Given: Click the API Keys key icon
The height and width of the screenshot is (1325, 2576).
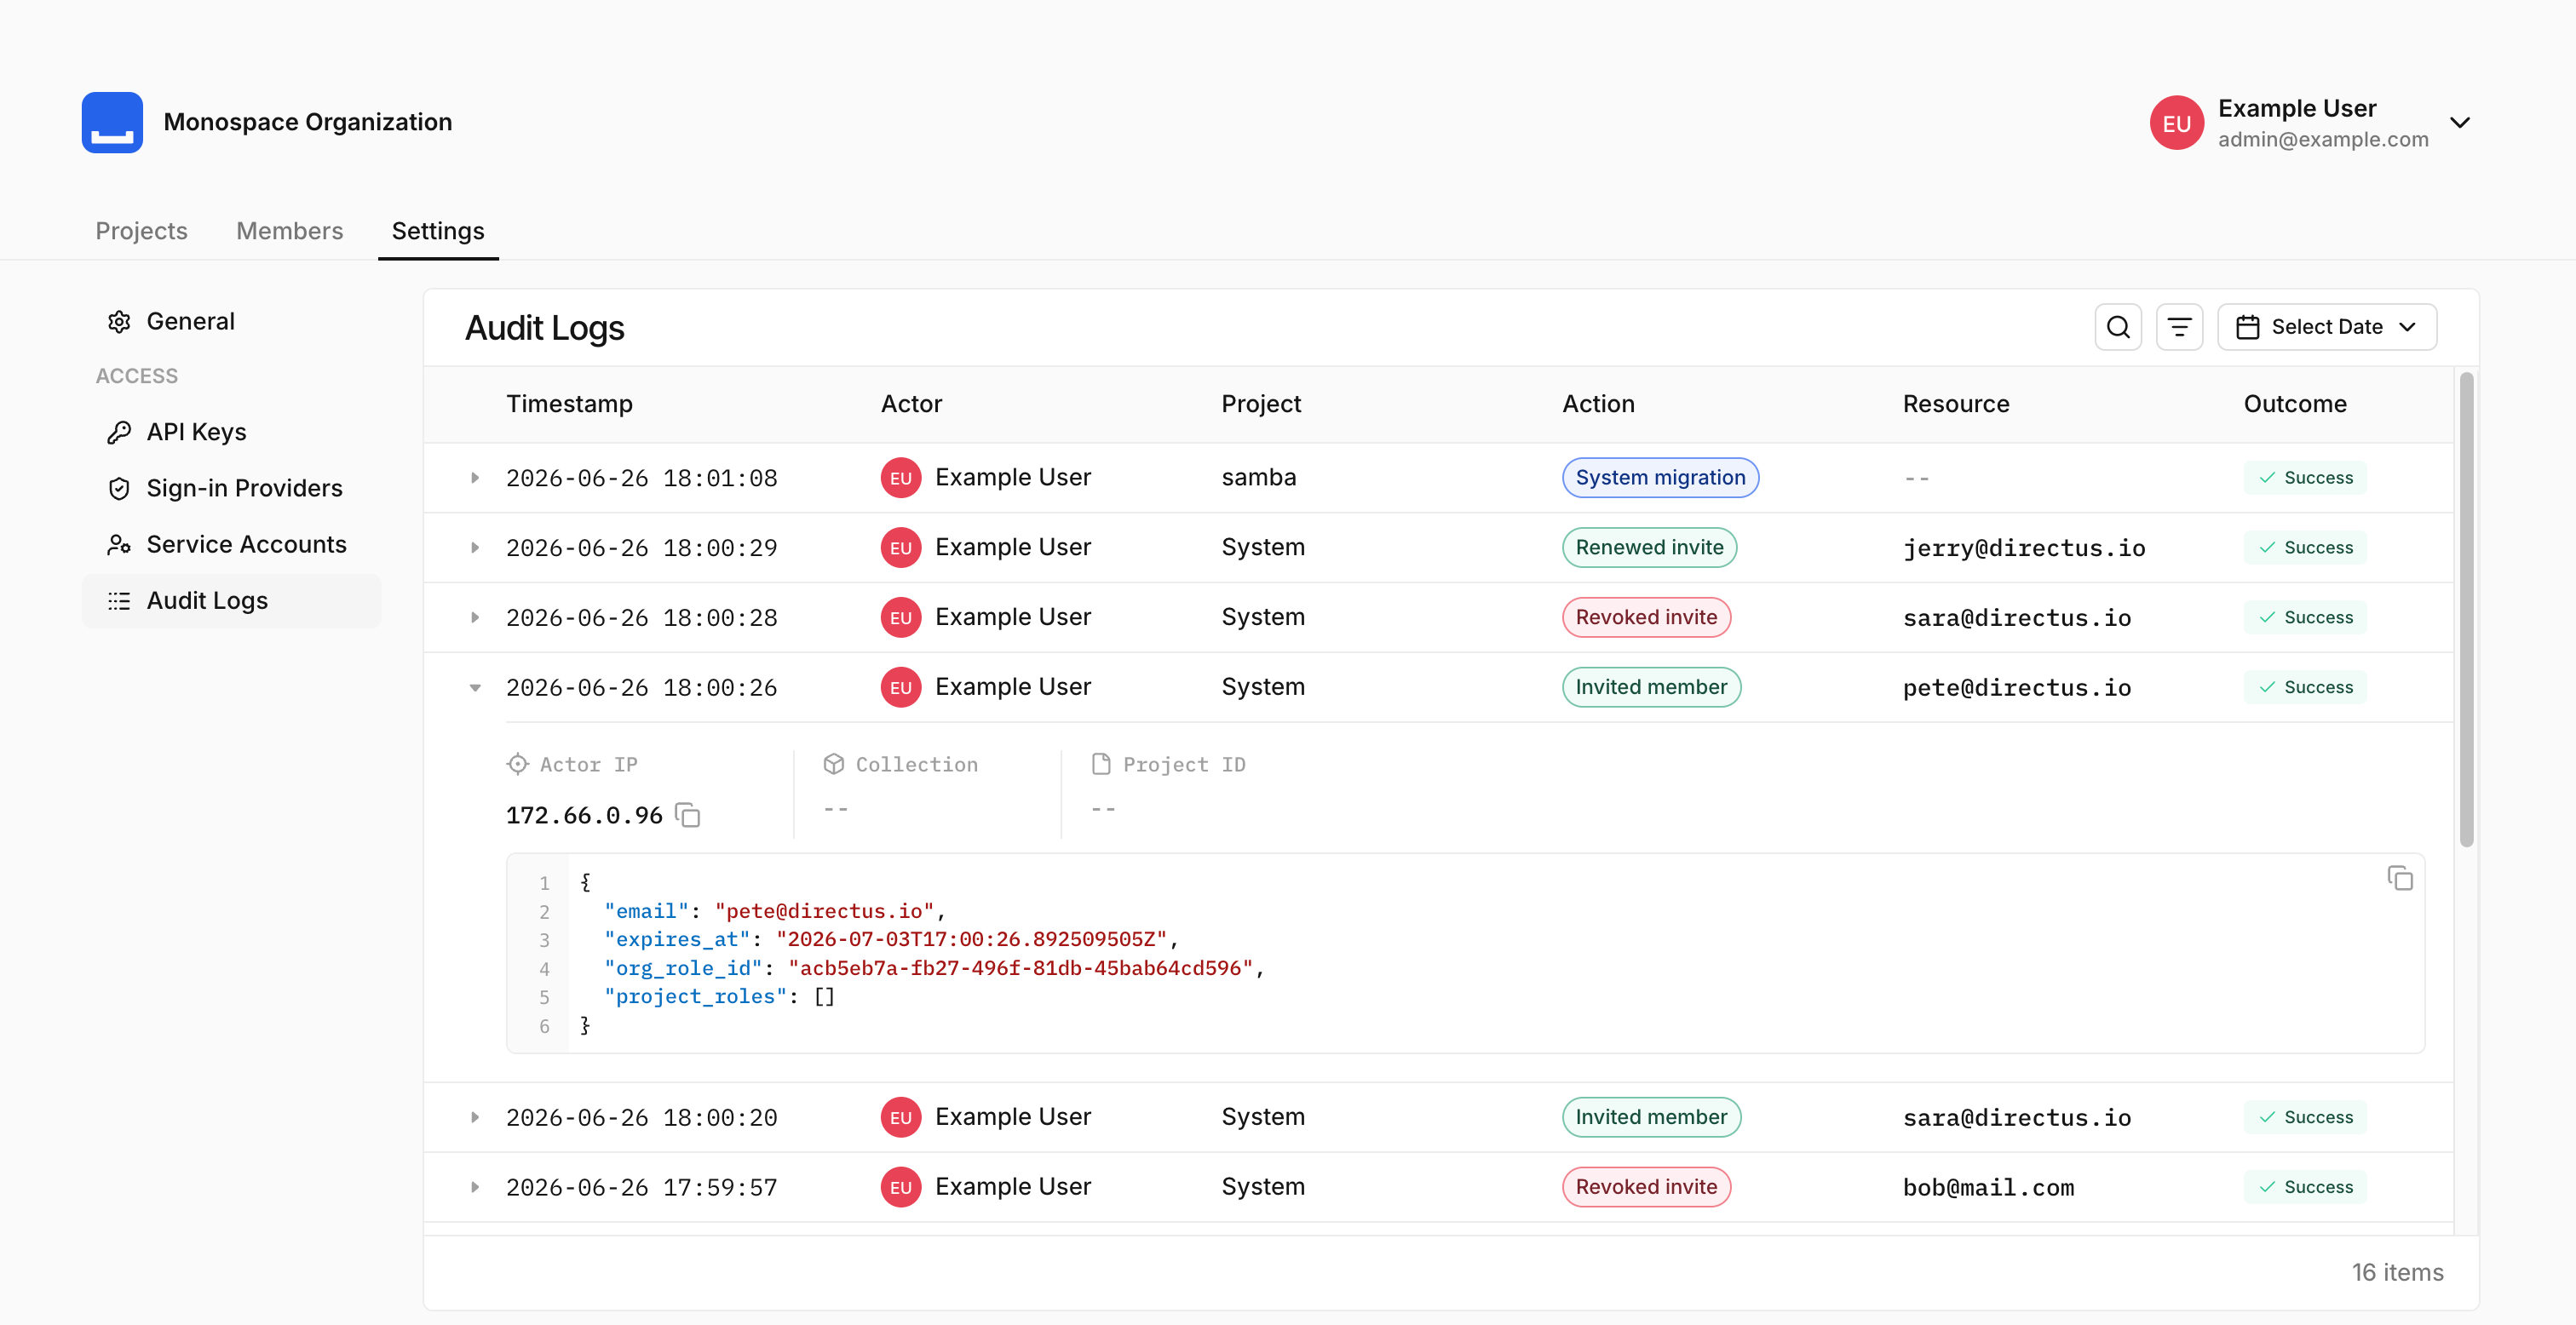Looking at the screenshot, I should coord(119,432).
